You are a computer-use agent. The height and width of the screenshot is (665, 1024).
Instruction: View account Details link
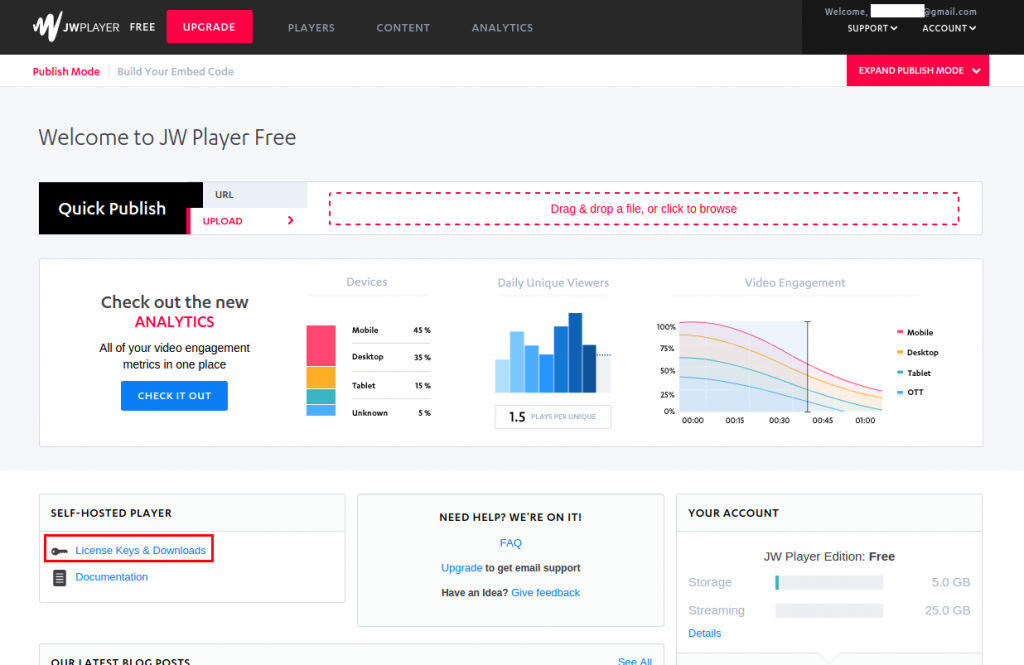pos(704,633)
